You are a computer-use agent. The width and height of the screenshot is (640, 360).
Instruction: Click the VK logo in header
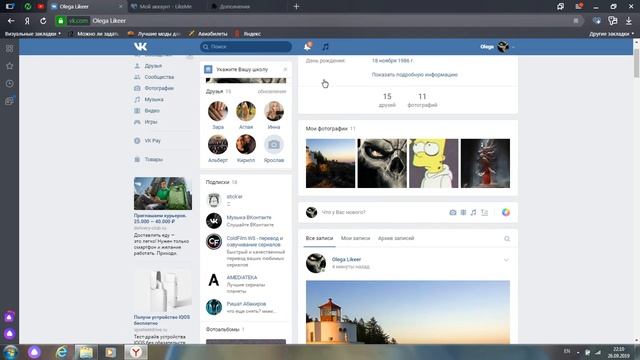coord(140,47)
